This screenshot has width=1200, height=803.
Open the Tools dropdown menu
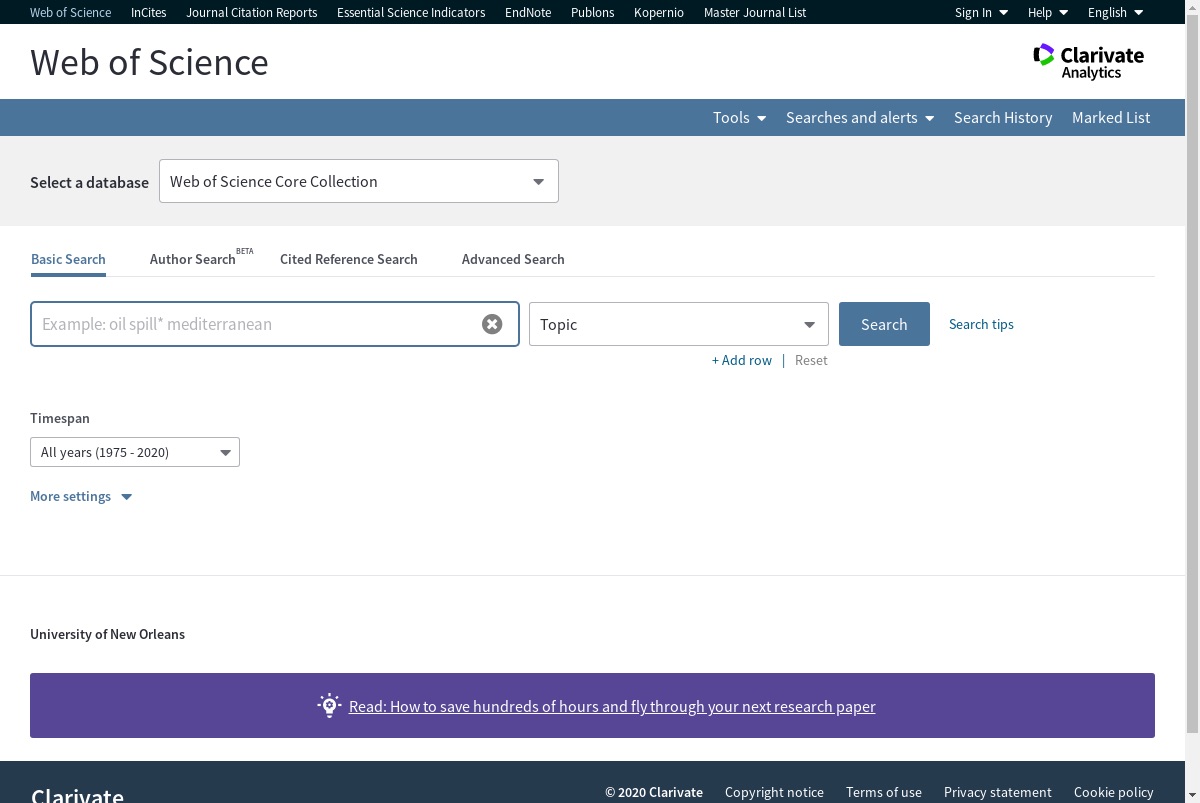pyautogui.click(x=739, y=117)
